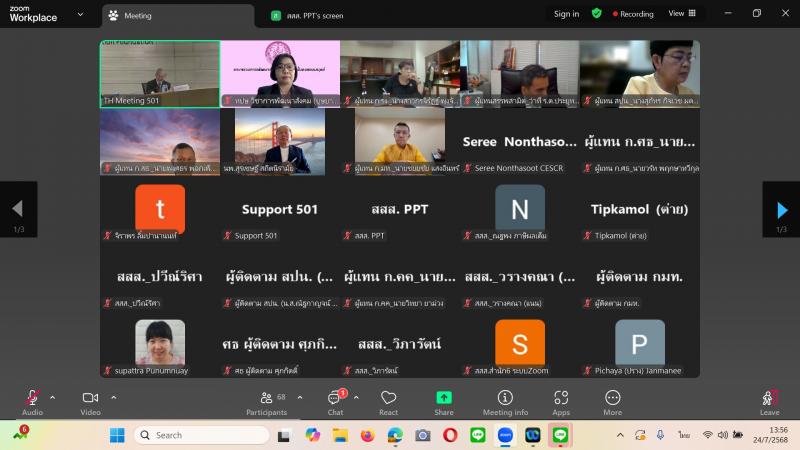
Task: Click the Sign in link
Action: point(566,14)
